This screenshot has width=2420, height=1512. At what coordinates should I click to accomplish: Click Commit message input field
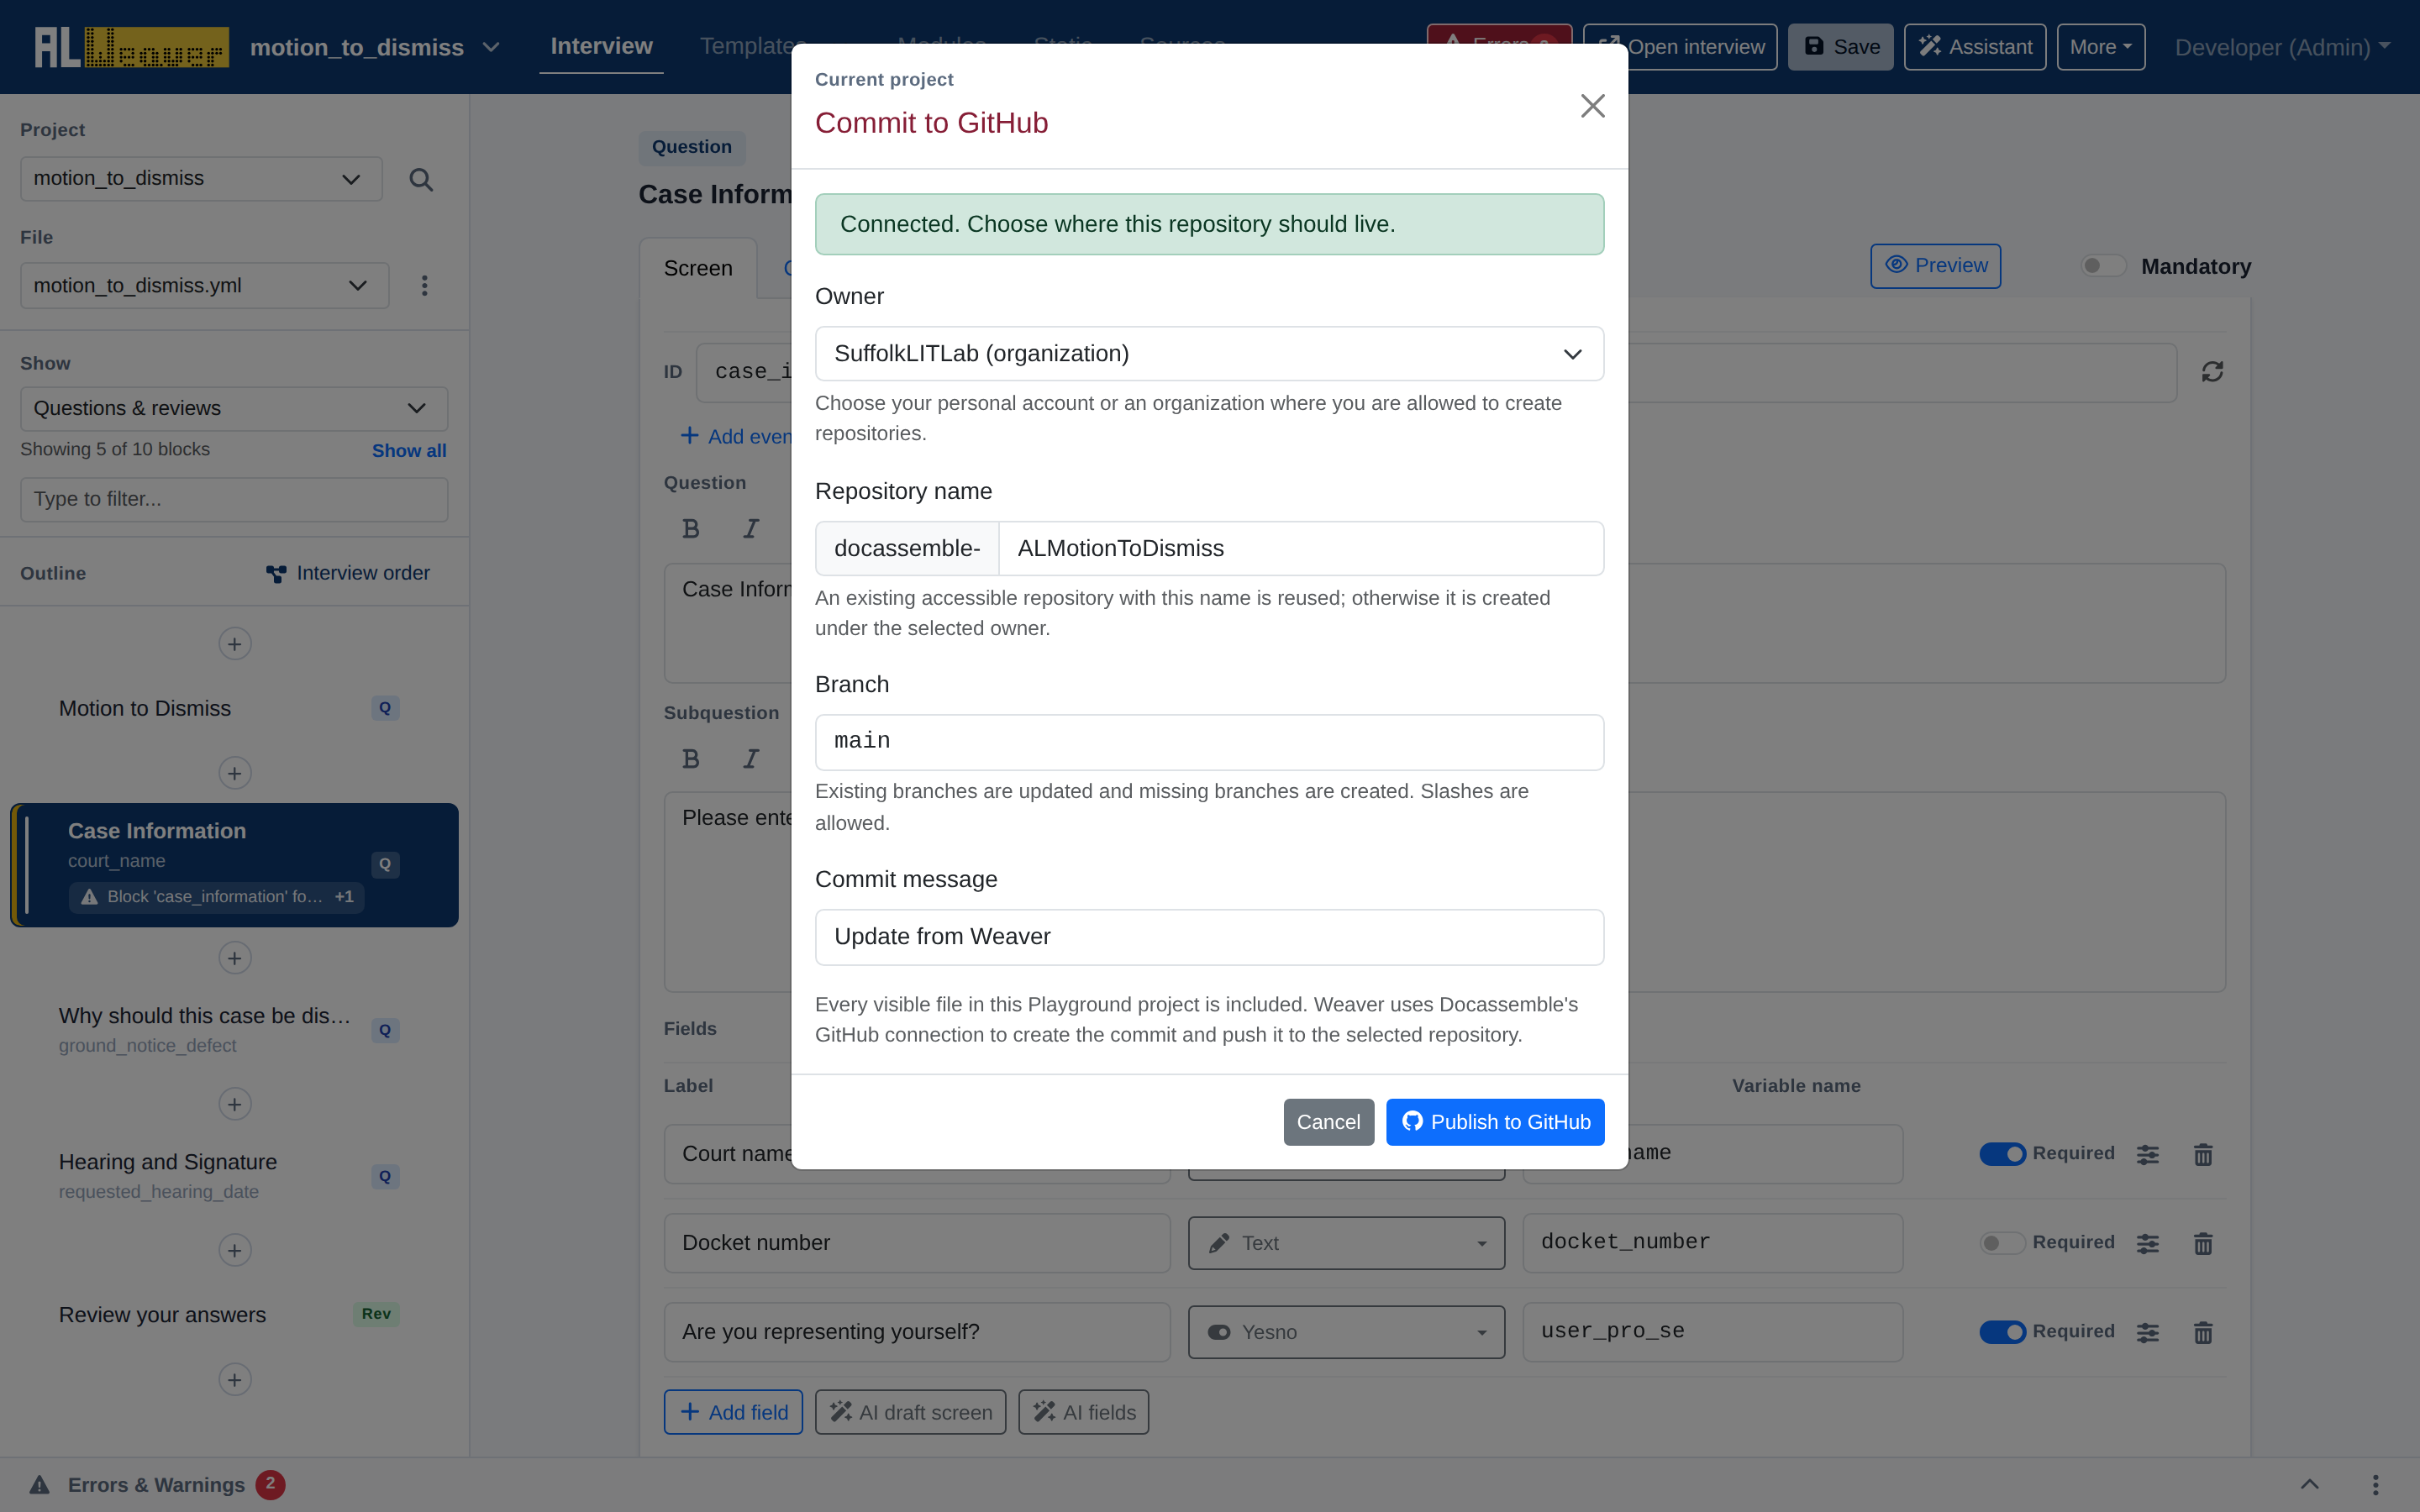coord(1209,937)
